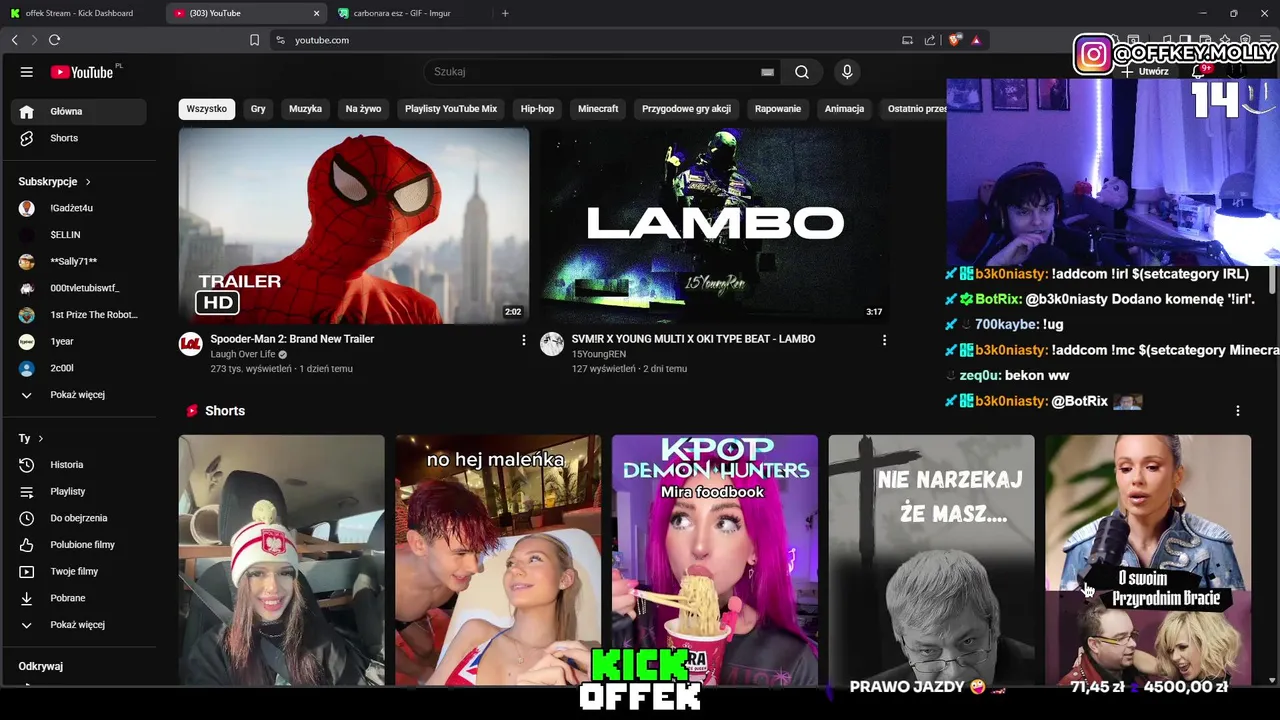Open the Subskrypcje section chevron
1280x720 pixels.
88,182
